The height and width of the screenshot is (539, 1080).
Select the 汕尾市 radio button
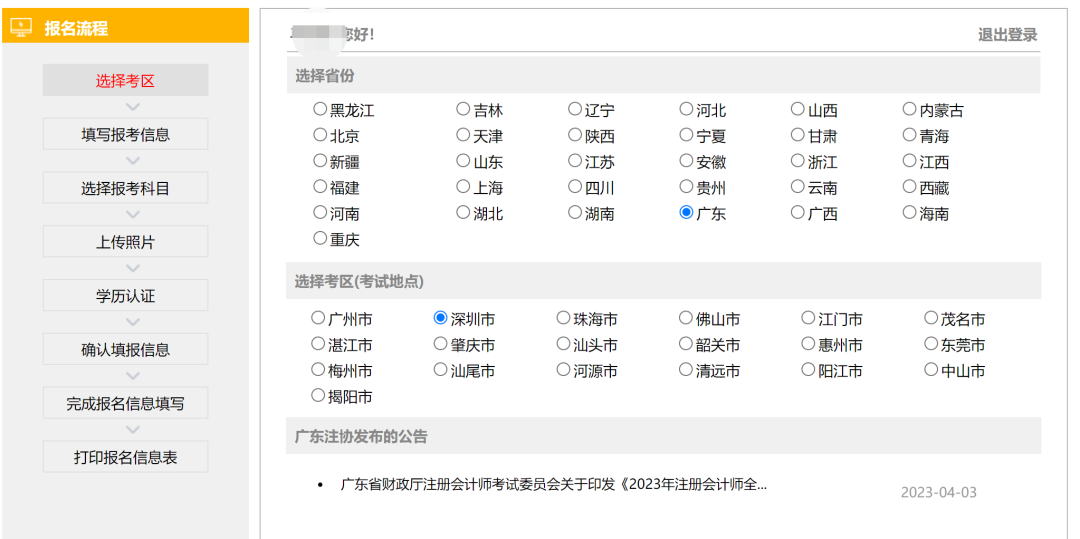(x=441, y=370)
